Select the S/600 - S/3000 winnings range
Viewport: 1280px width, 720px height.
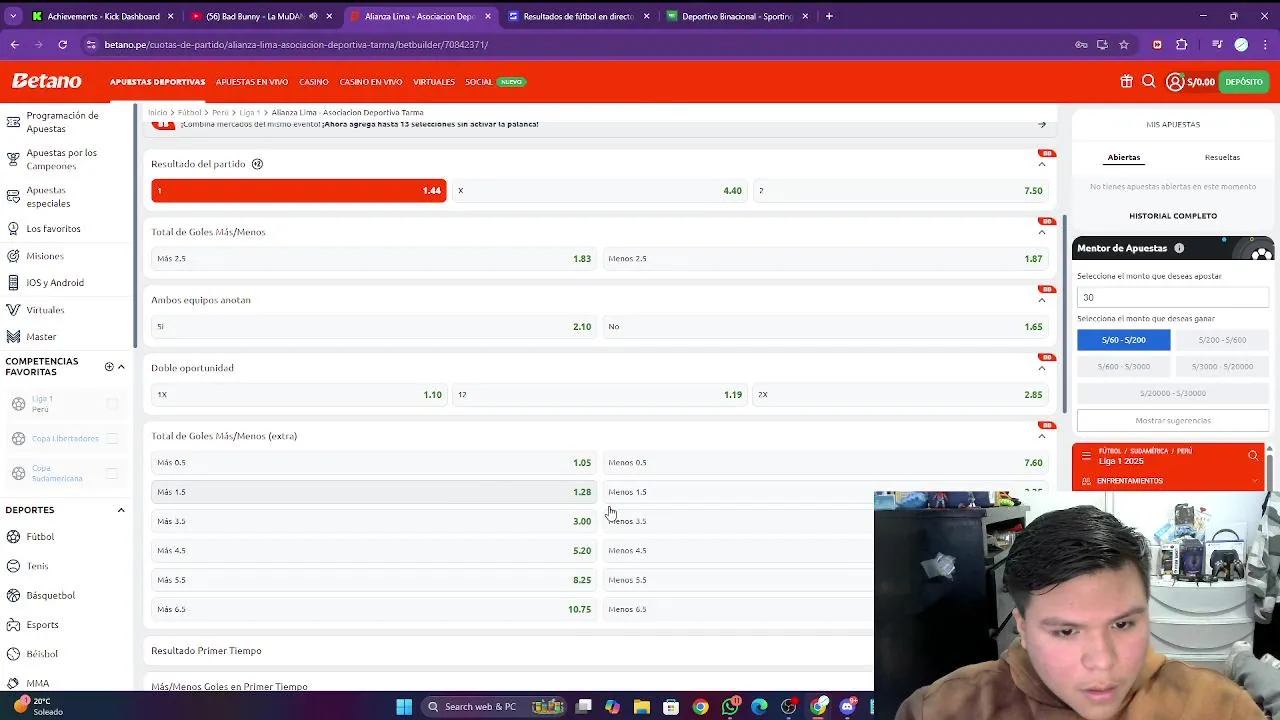point(1124,367)
